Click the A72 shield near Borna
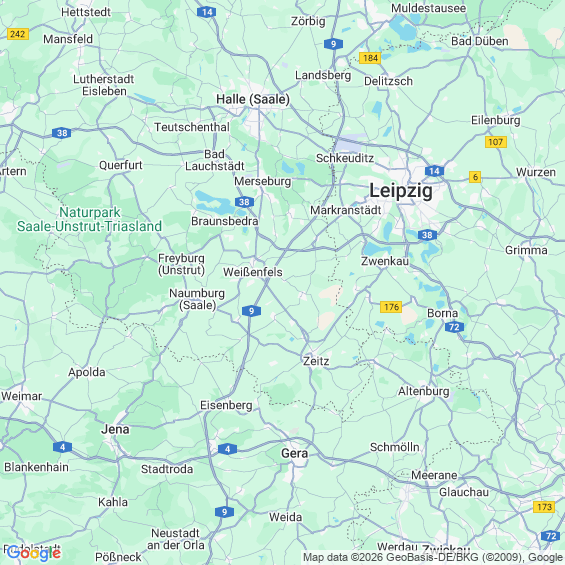 (x=454, y=327)
